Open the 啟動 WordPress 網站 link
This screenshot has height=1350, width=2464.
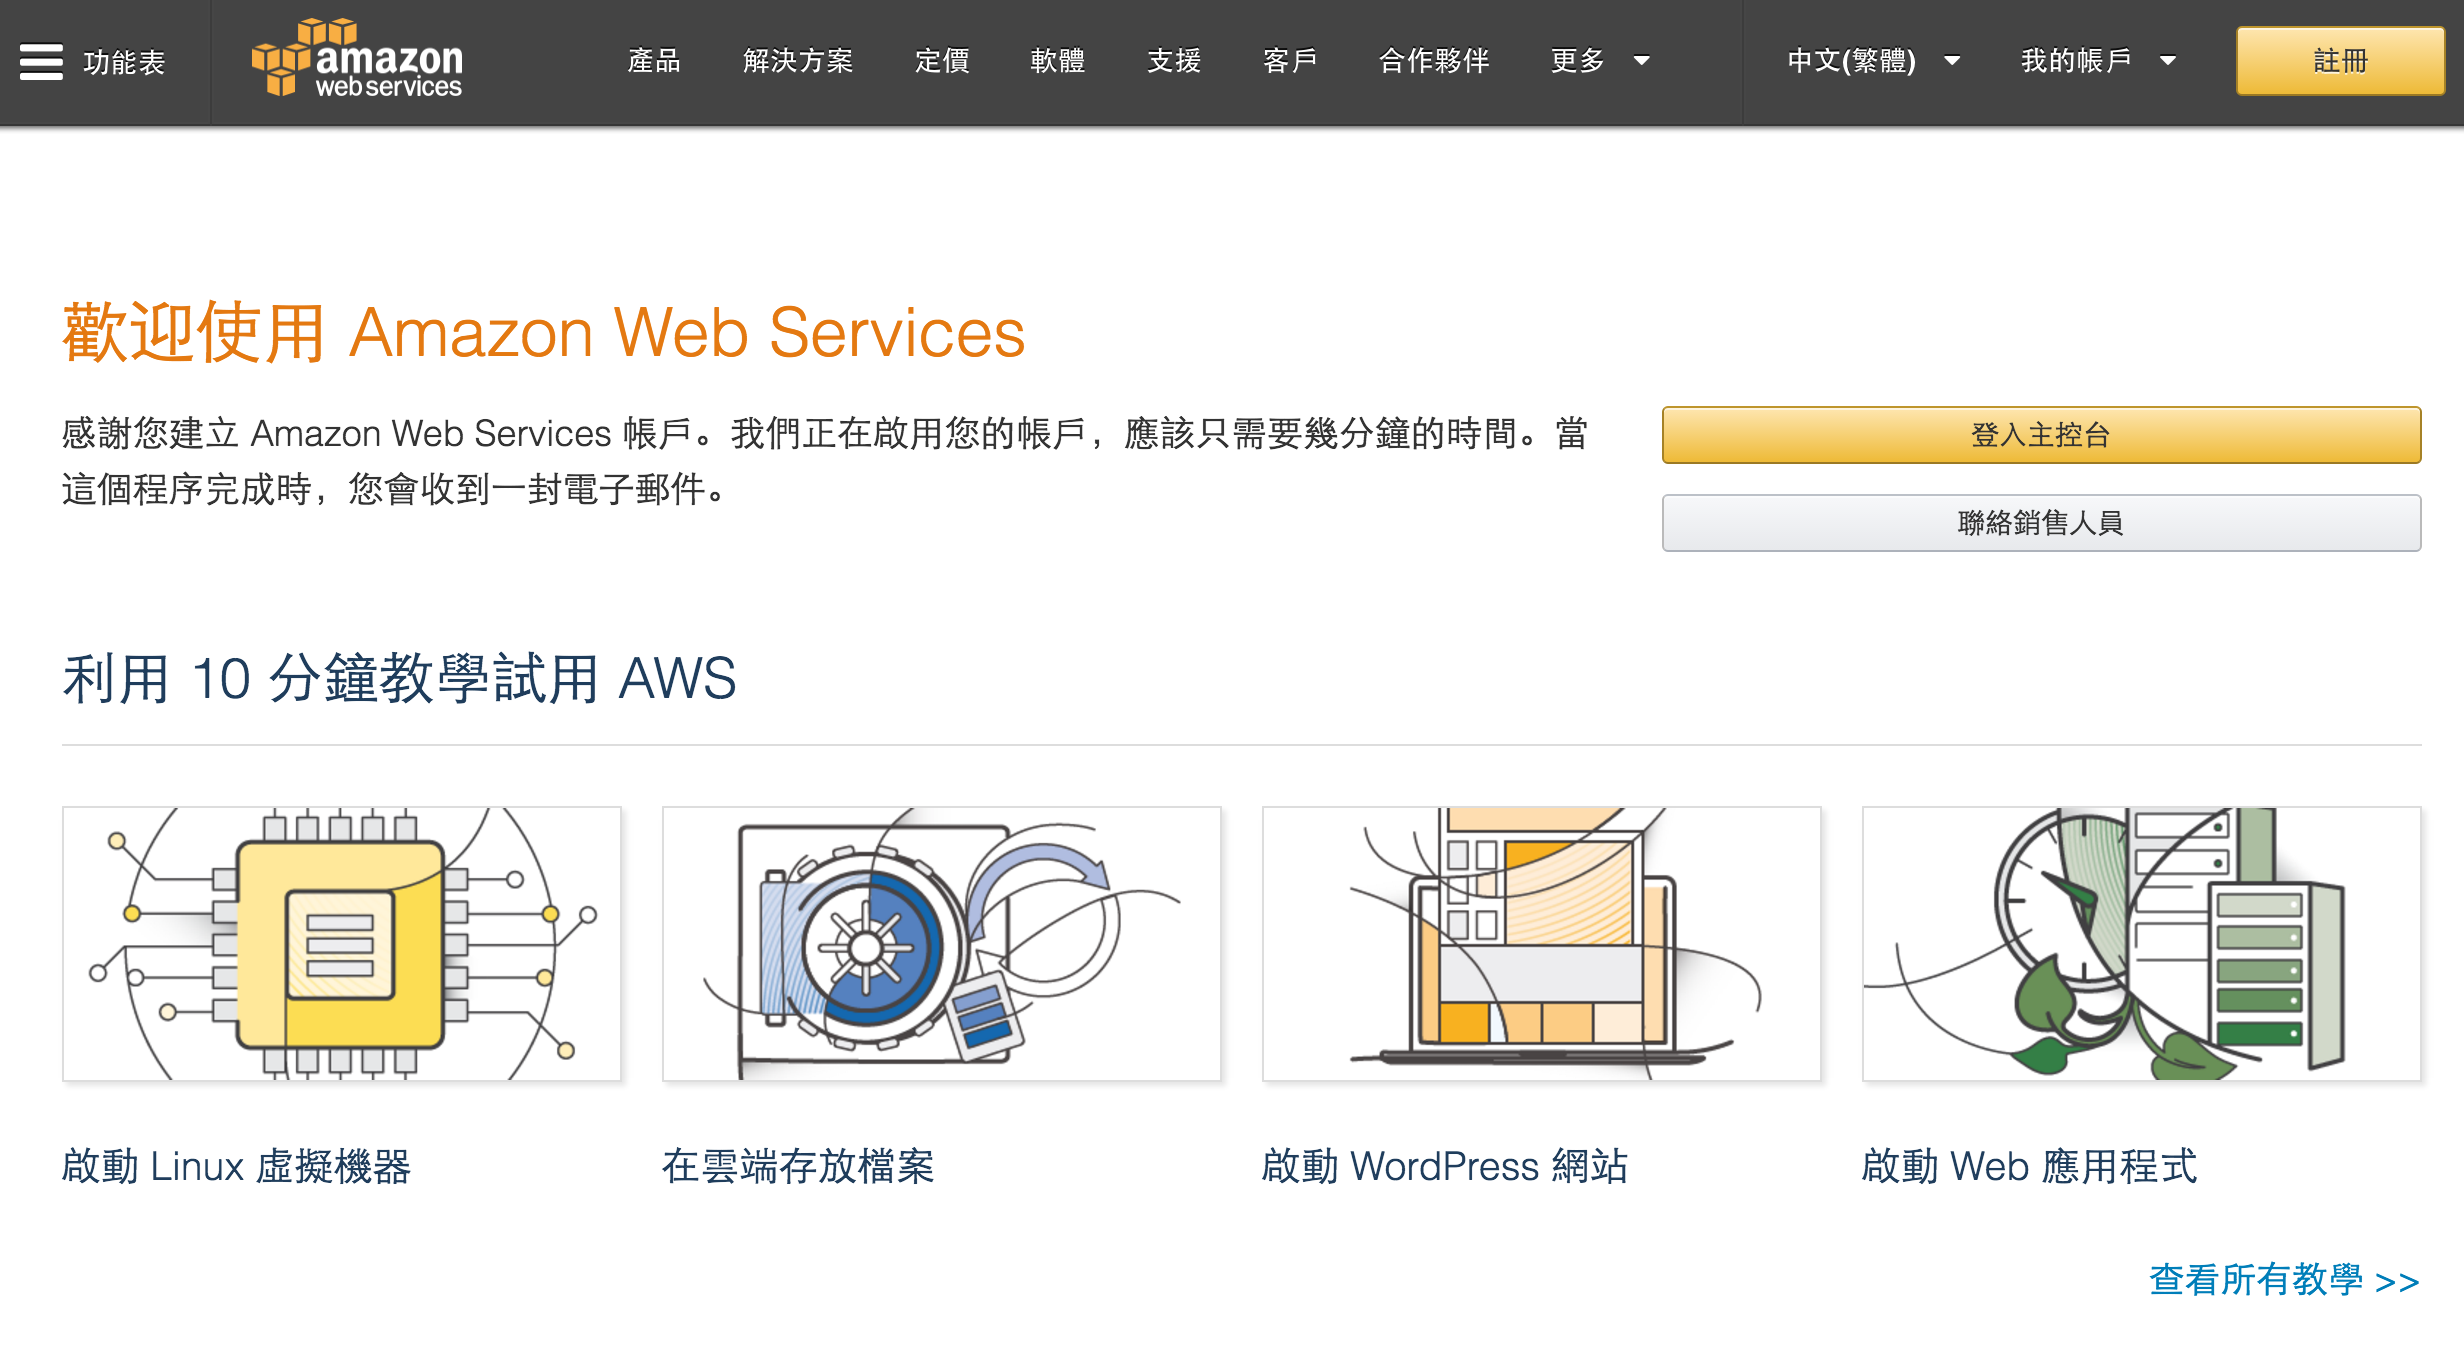point(1445,1166)
